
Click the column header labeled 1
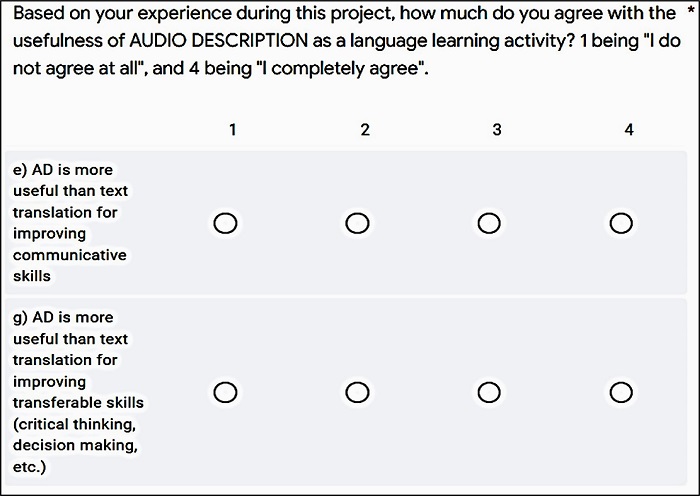pyautogui.click(x=232, y=130)
